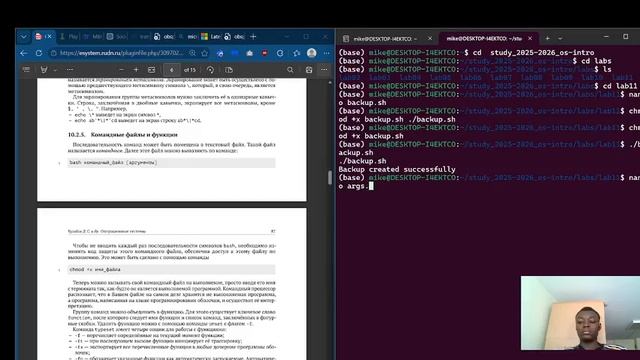The image size is (640, 360).
Task: Zoom out the PDF document
Action: pos(121,70)
